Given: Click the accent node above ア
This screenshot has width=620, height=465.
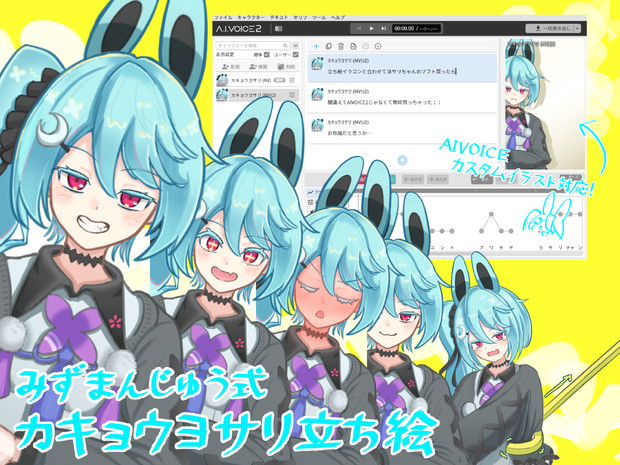Looking at the screenshot, I should coord(482,231).
